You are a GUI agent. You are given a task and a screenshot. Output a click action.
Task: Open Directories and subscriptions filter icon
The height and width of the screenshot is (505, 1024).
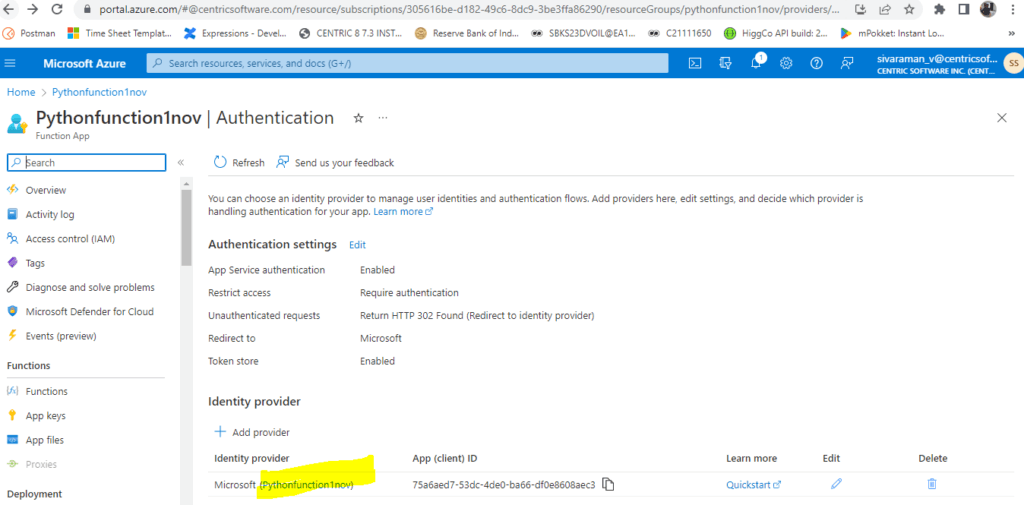(x=726, y=63)
